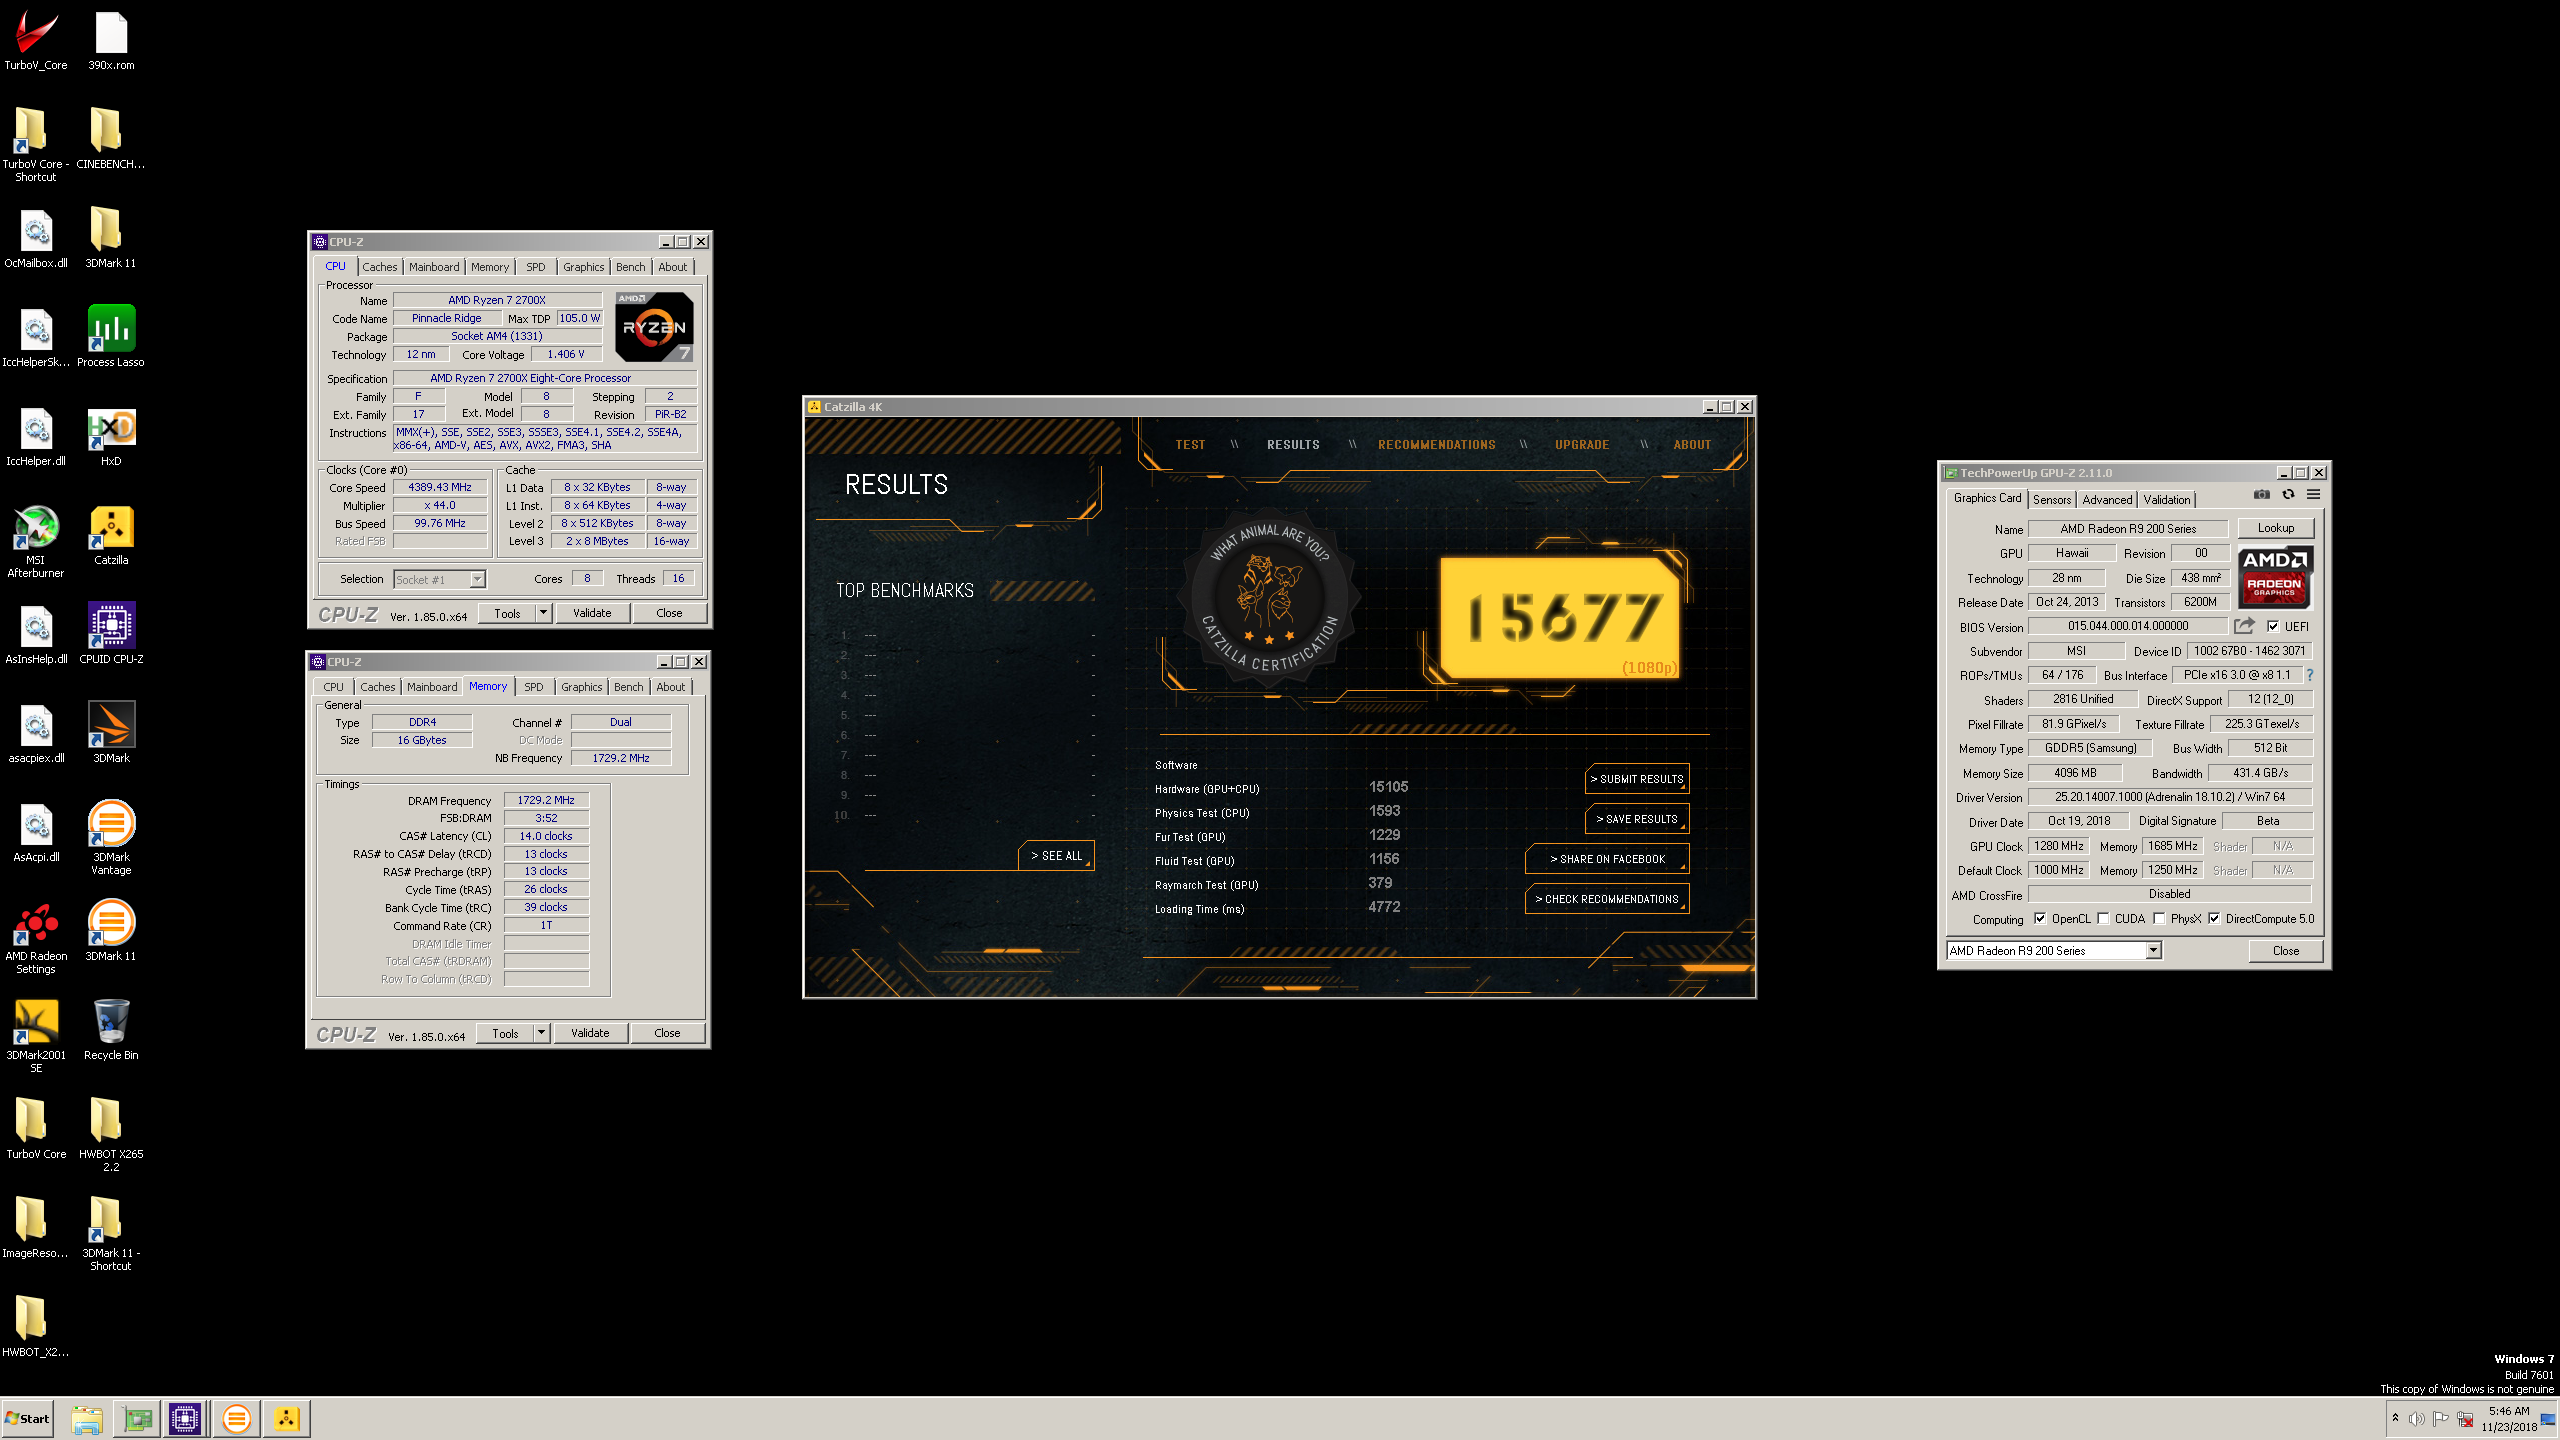Open Tools dropdown arrow in upper CPU-Z
The width and height of the screenshot is (2560, 1440).
click(543, 613)
